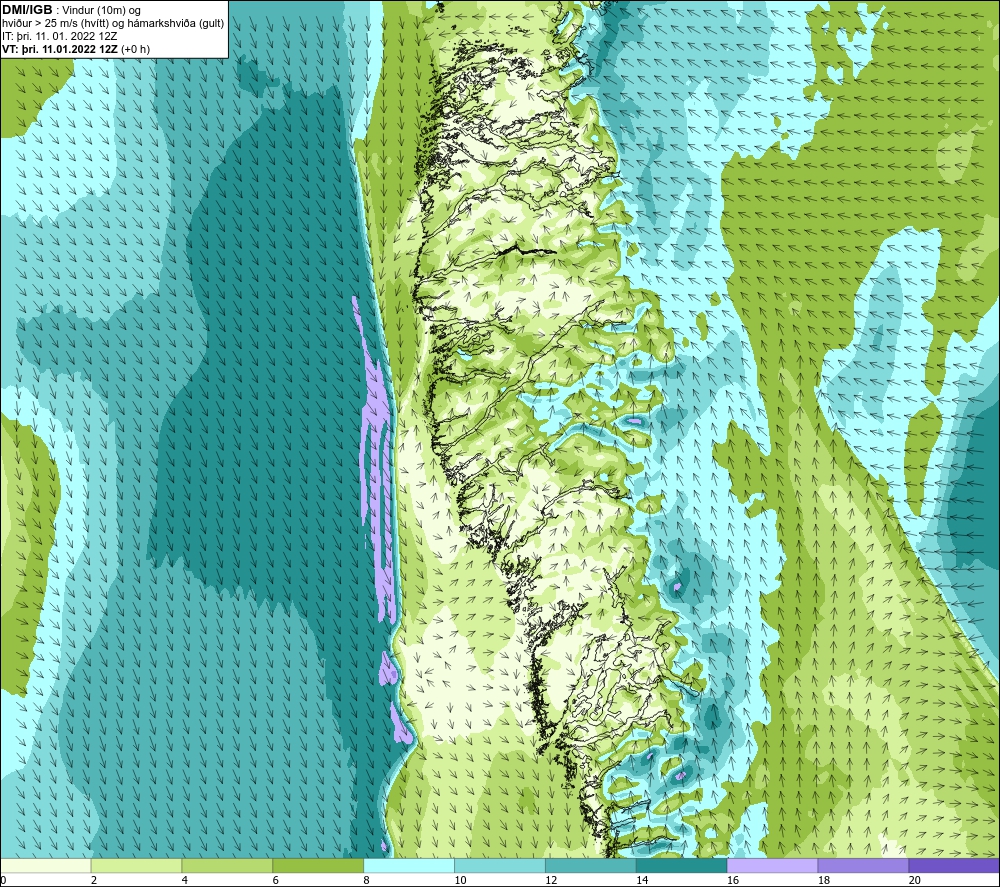Click the 'IT: þri. 11. 01. 2022 12Z' line

[x=59, y=36]
